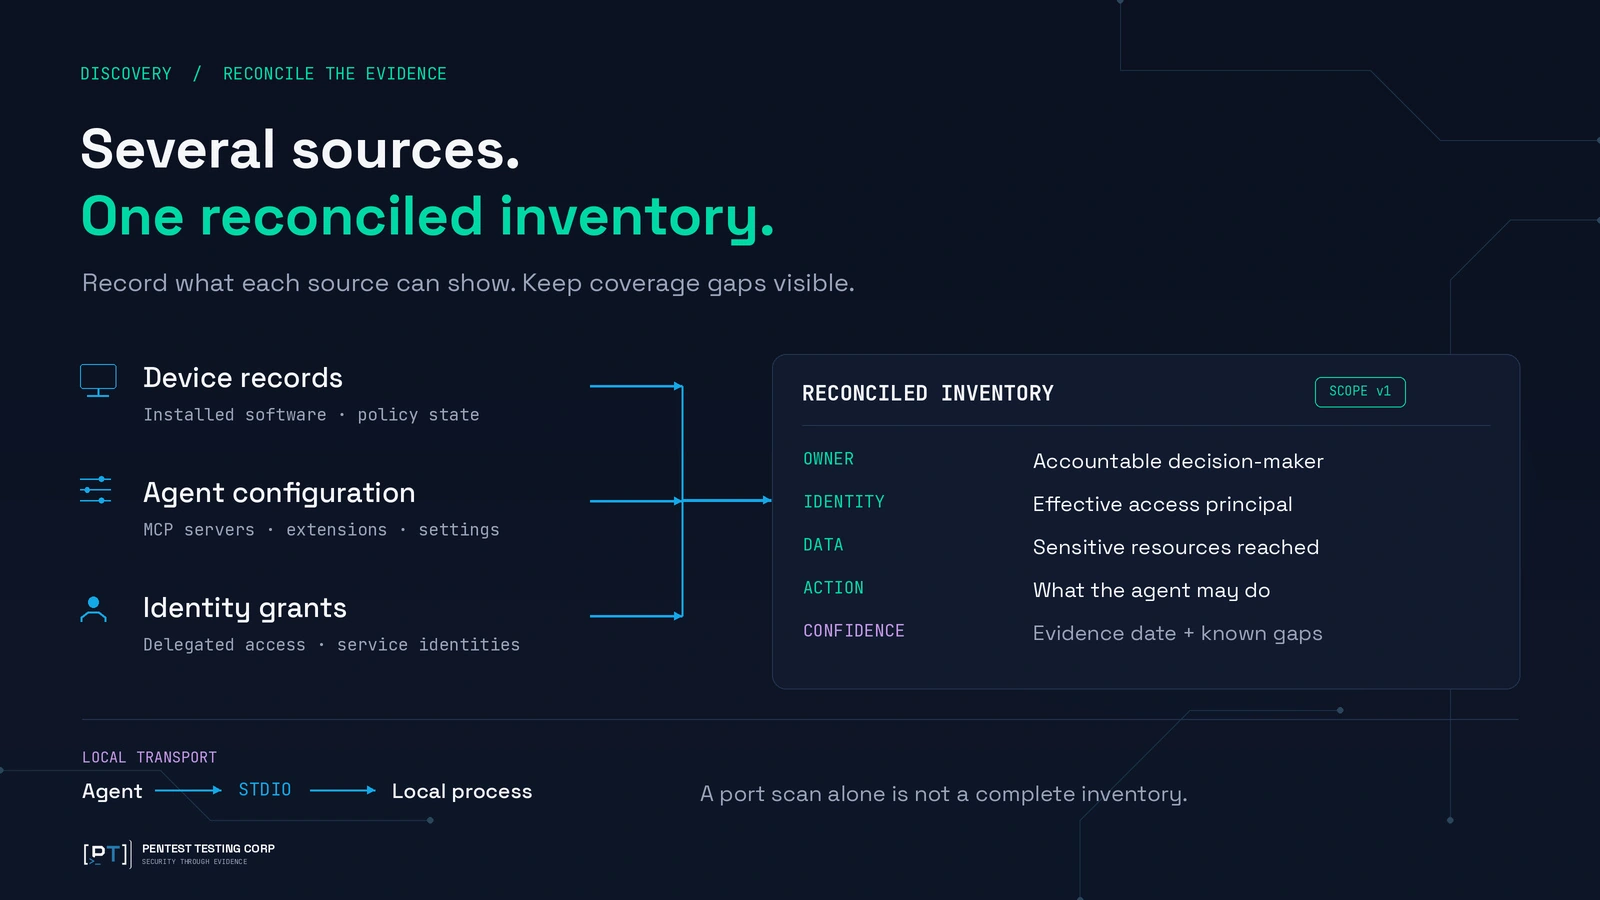Click the LOCAL TRANSPORT label
Viewport: 1600px width, 900px height.
tap(149, 758)
